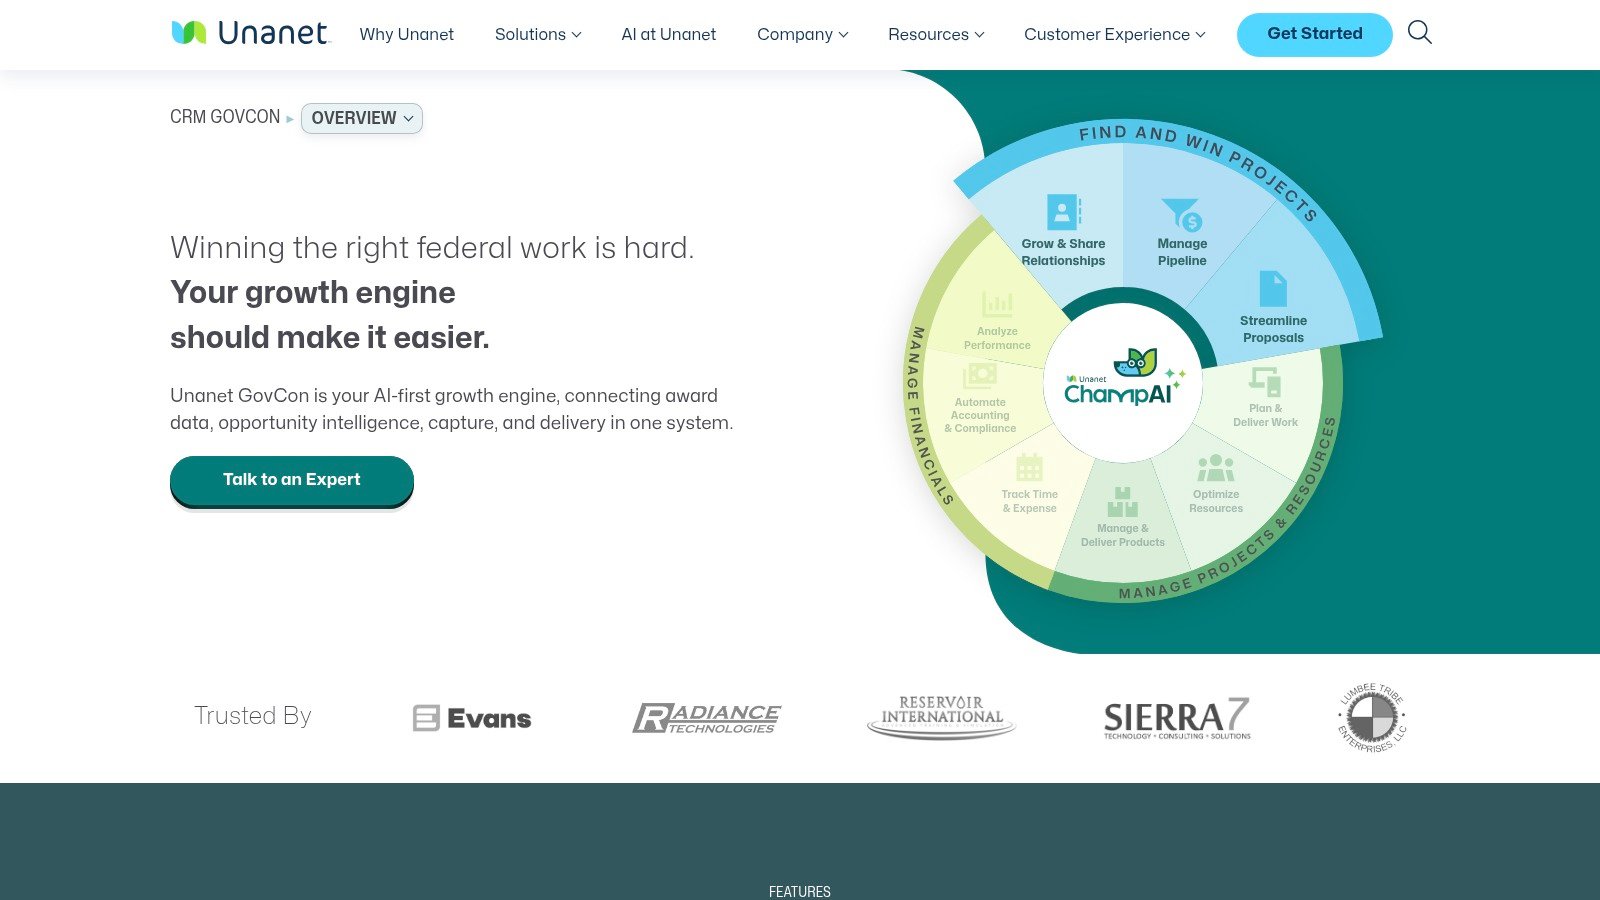Select the Streamline Proposals document icon
Screen dimensions: 1600x900
click(x=1273, y=289)
